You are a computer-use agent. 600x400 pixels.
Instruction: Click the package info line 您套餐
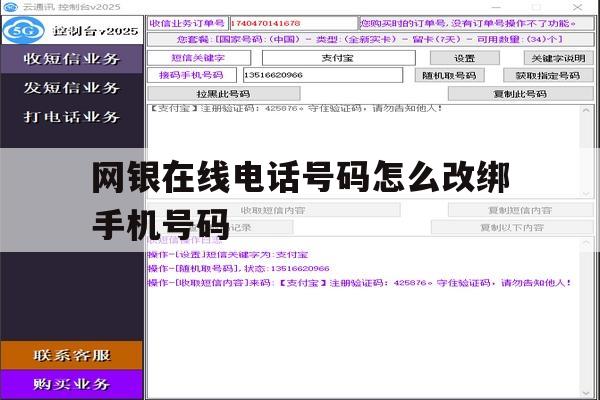[x=370, y=39]
